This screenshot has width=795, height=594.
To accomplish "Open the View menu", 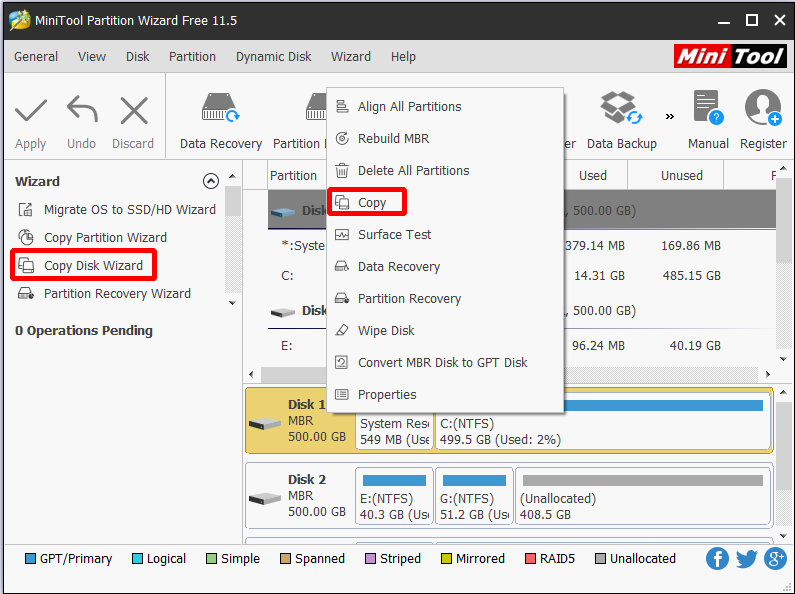I will [x=92, y=56].
